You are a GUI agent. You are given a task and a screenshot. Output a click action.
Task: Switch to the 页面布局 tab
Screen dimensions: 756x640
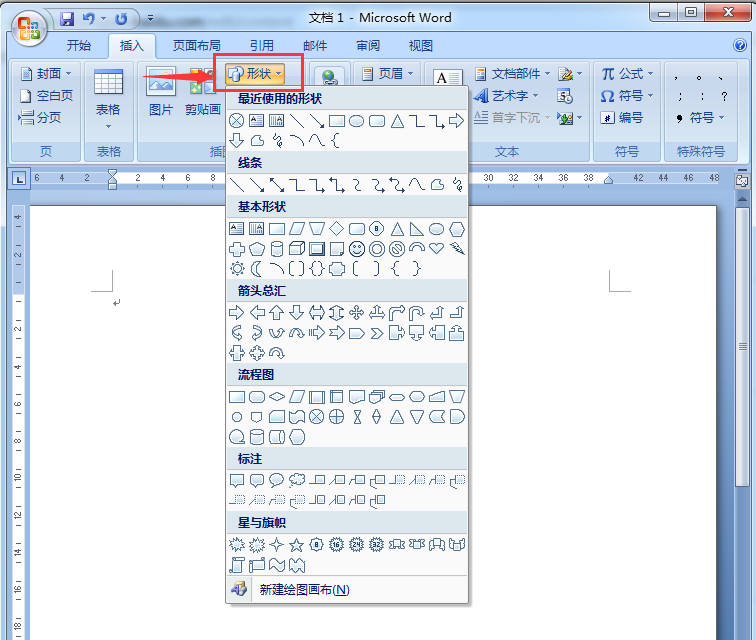197,45
